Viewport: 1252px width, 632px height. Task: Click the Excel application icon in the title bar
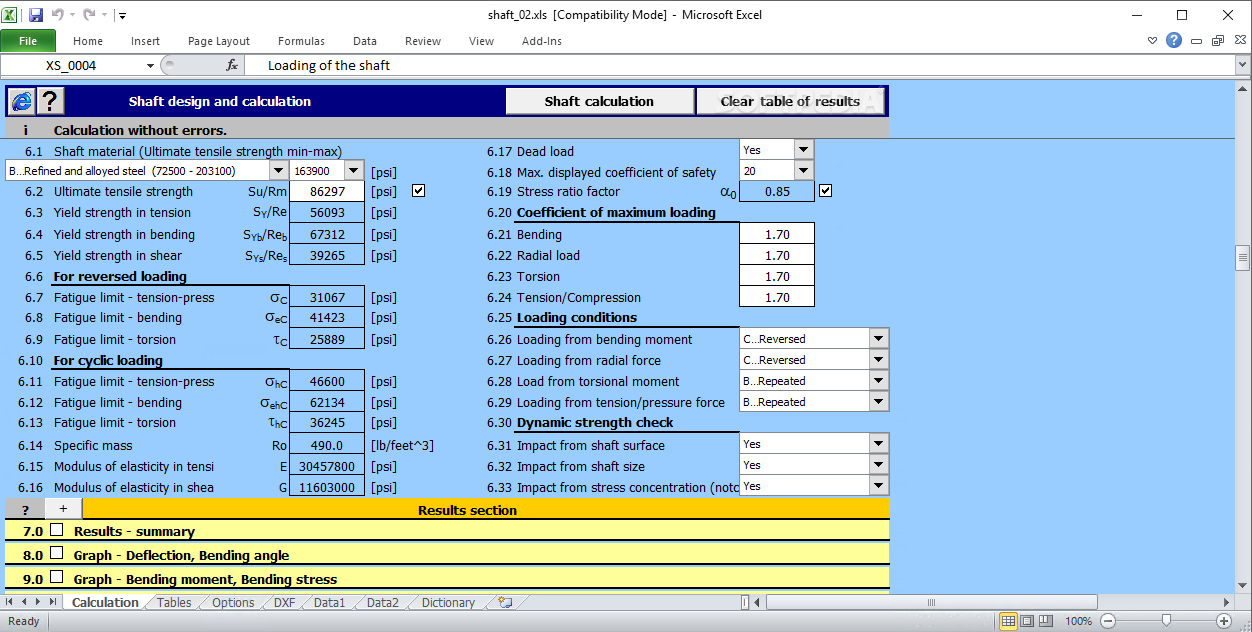(x=11, y=15)
